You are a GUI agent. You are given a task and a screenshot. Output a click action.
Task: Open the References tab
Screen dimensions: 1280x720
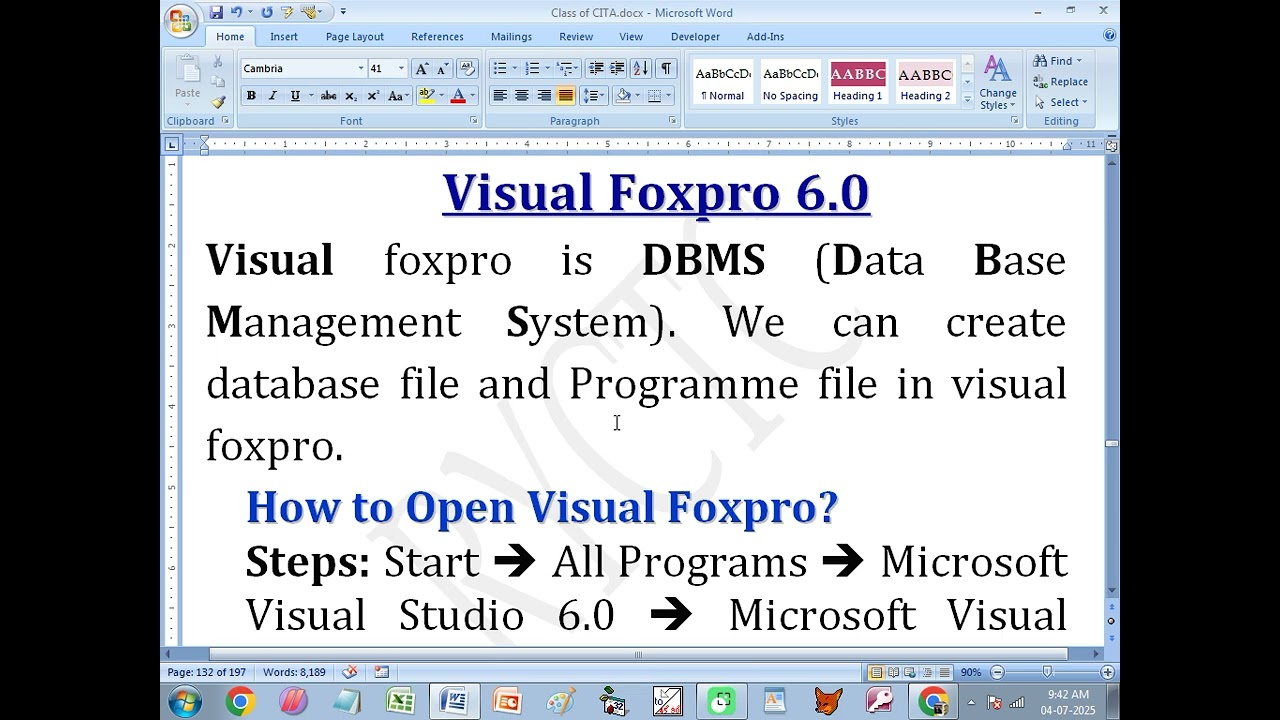[437, 37]
